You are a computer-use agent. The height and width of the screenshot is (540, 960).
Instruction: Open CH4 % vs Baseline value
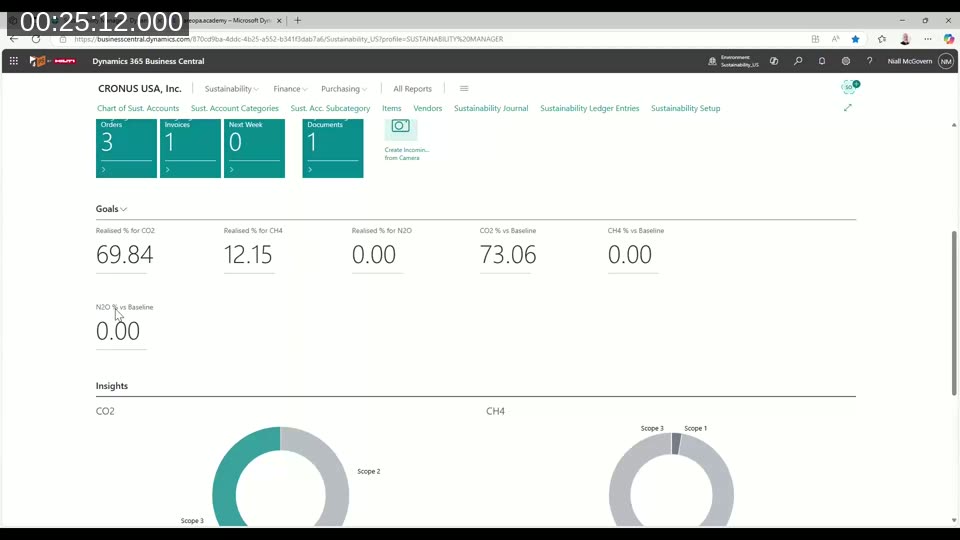pos(629,255)
